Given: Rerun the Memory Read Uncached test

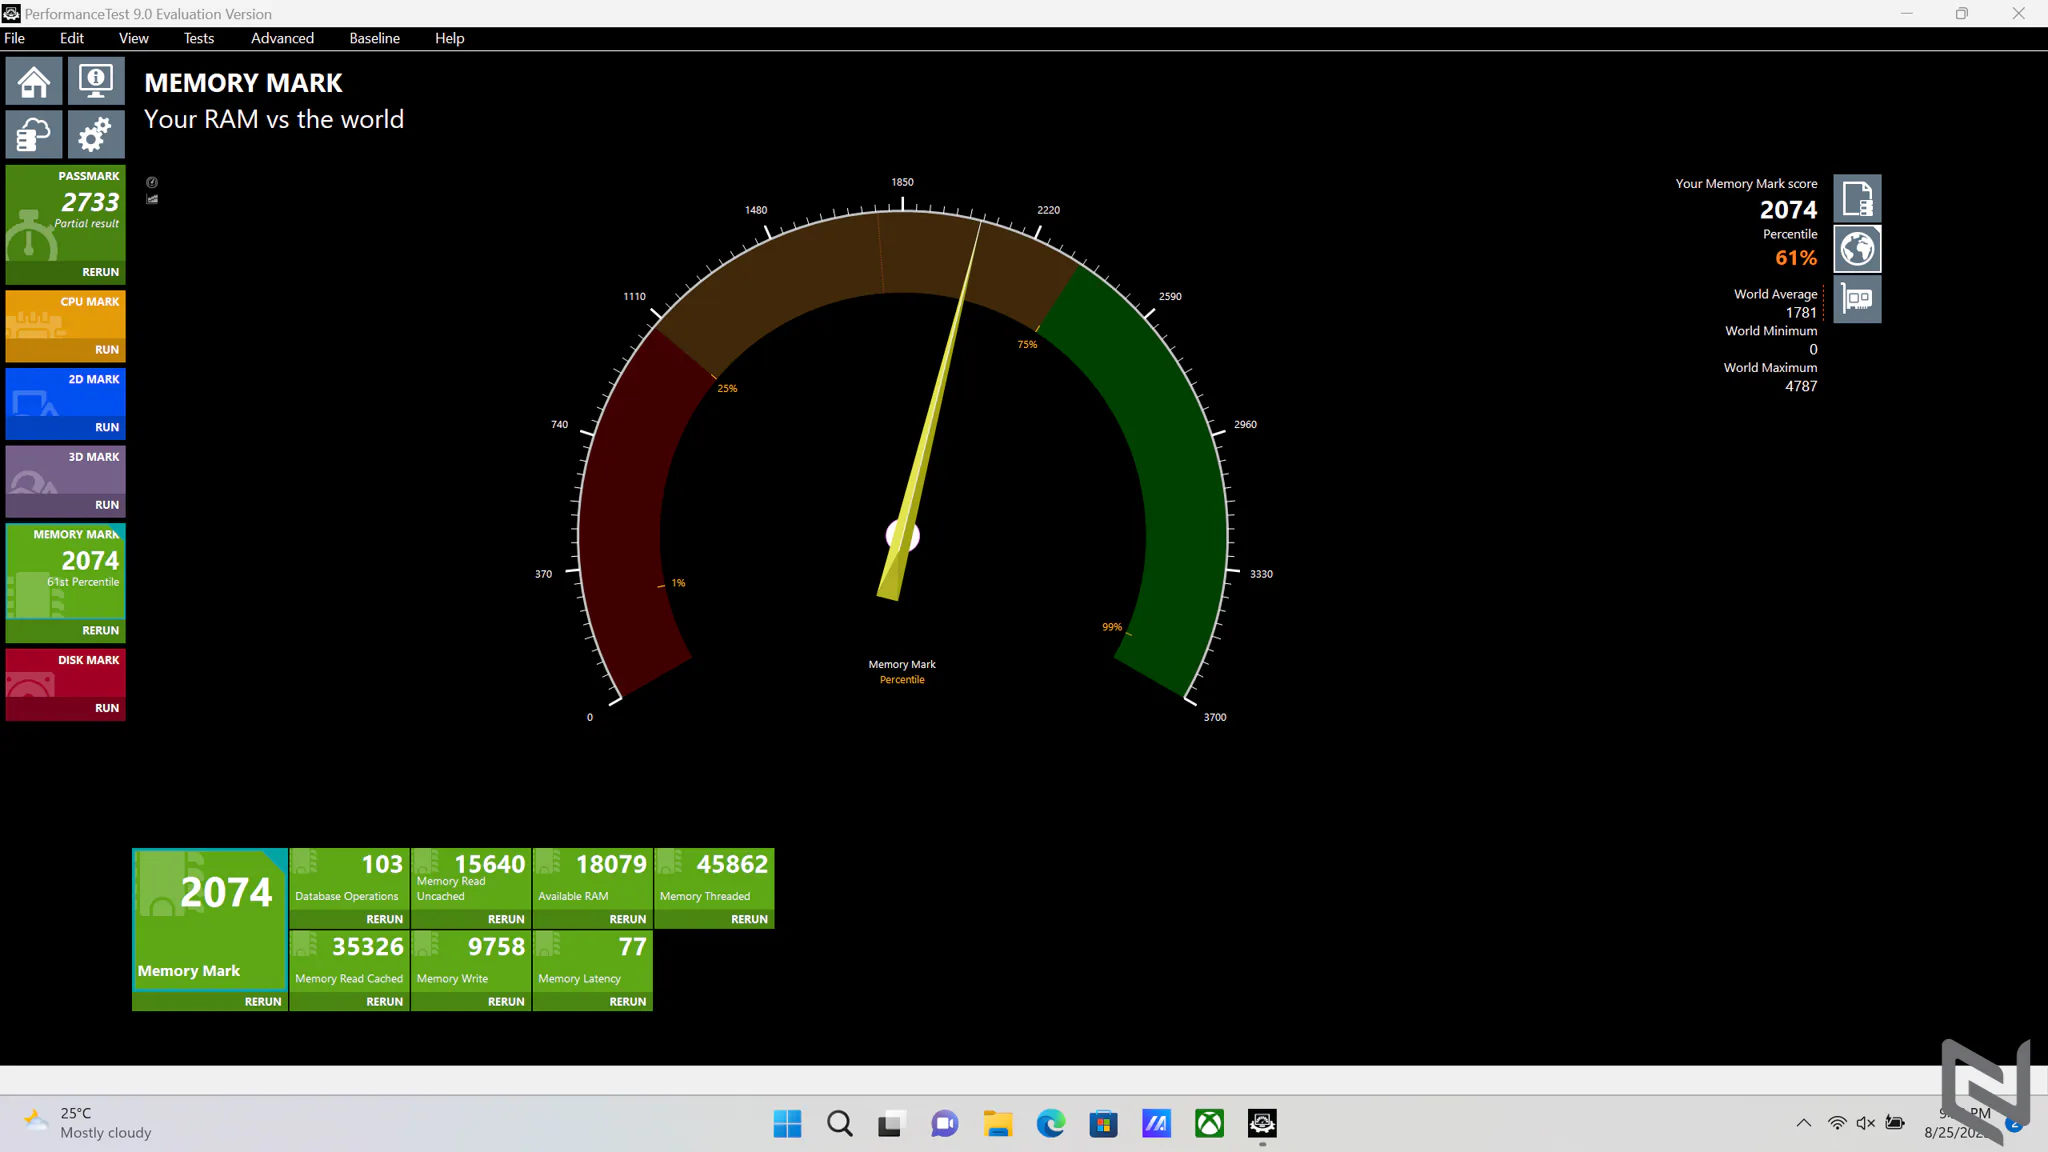Looking at the screenshot, I should point(506,919).
